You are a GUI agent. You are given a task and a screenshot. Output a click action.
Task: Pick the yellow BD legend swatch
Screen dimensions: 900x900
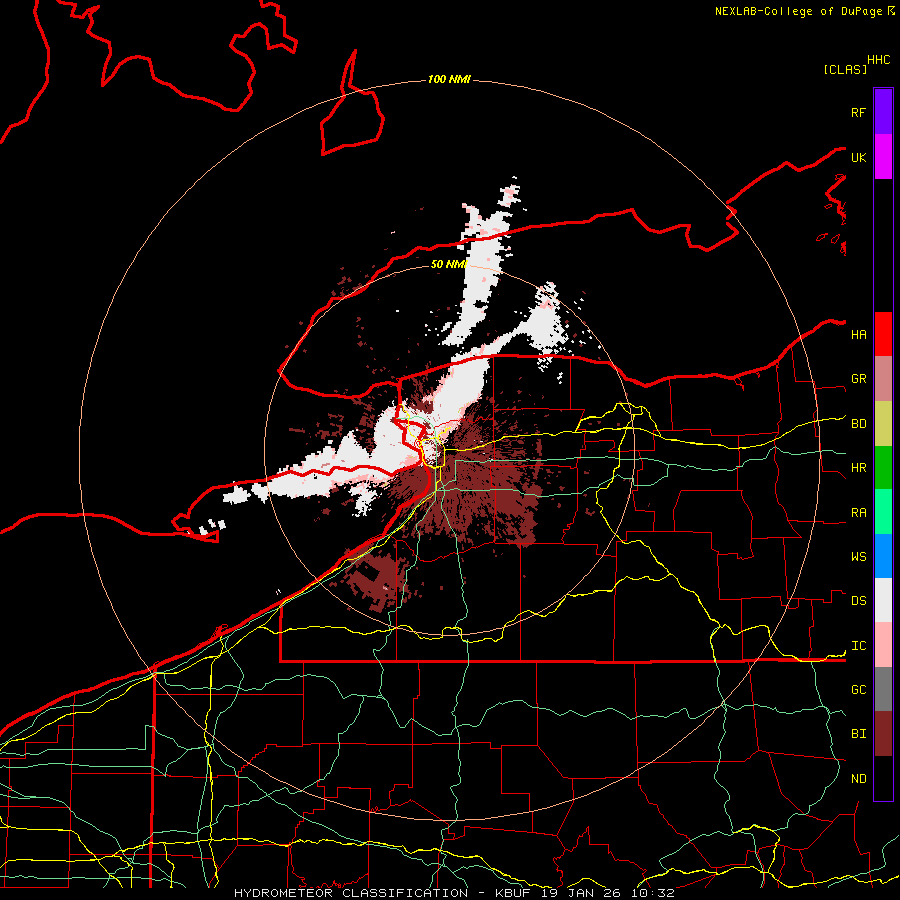[x=883, y=423]
